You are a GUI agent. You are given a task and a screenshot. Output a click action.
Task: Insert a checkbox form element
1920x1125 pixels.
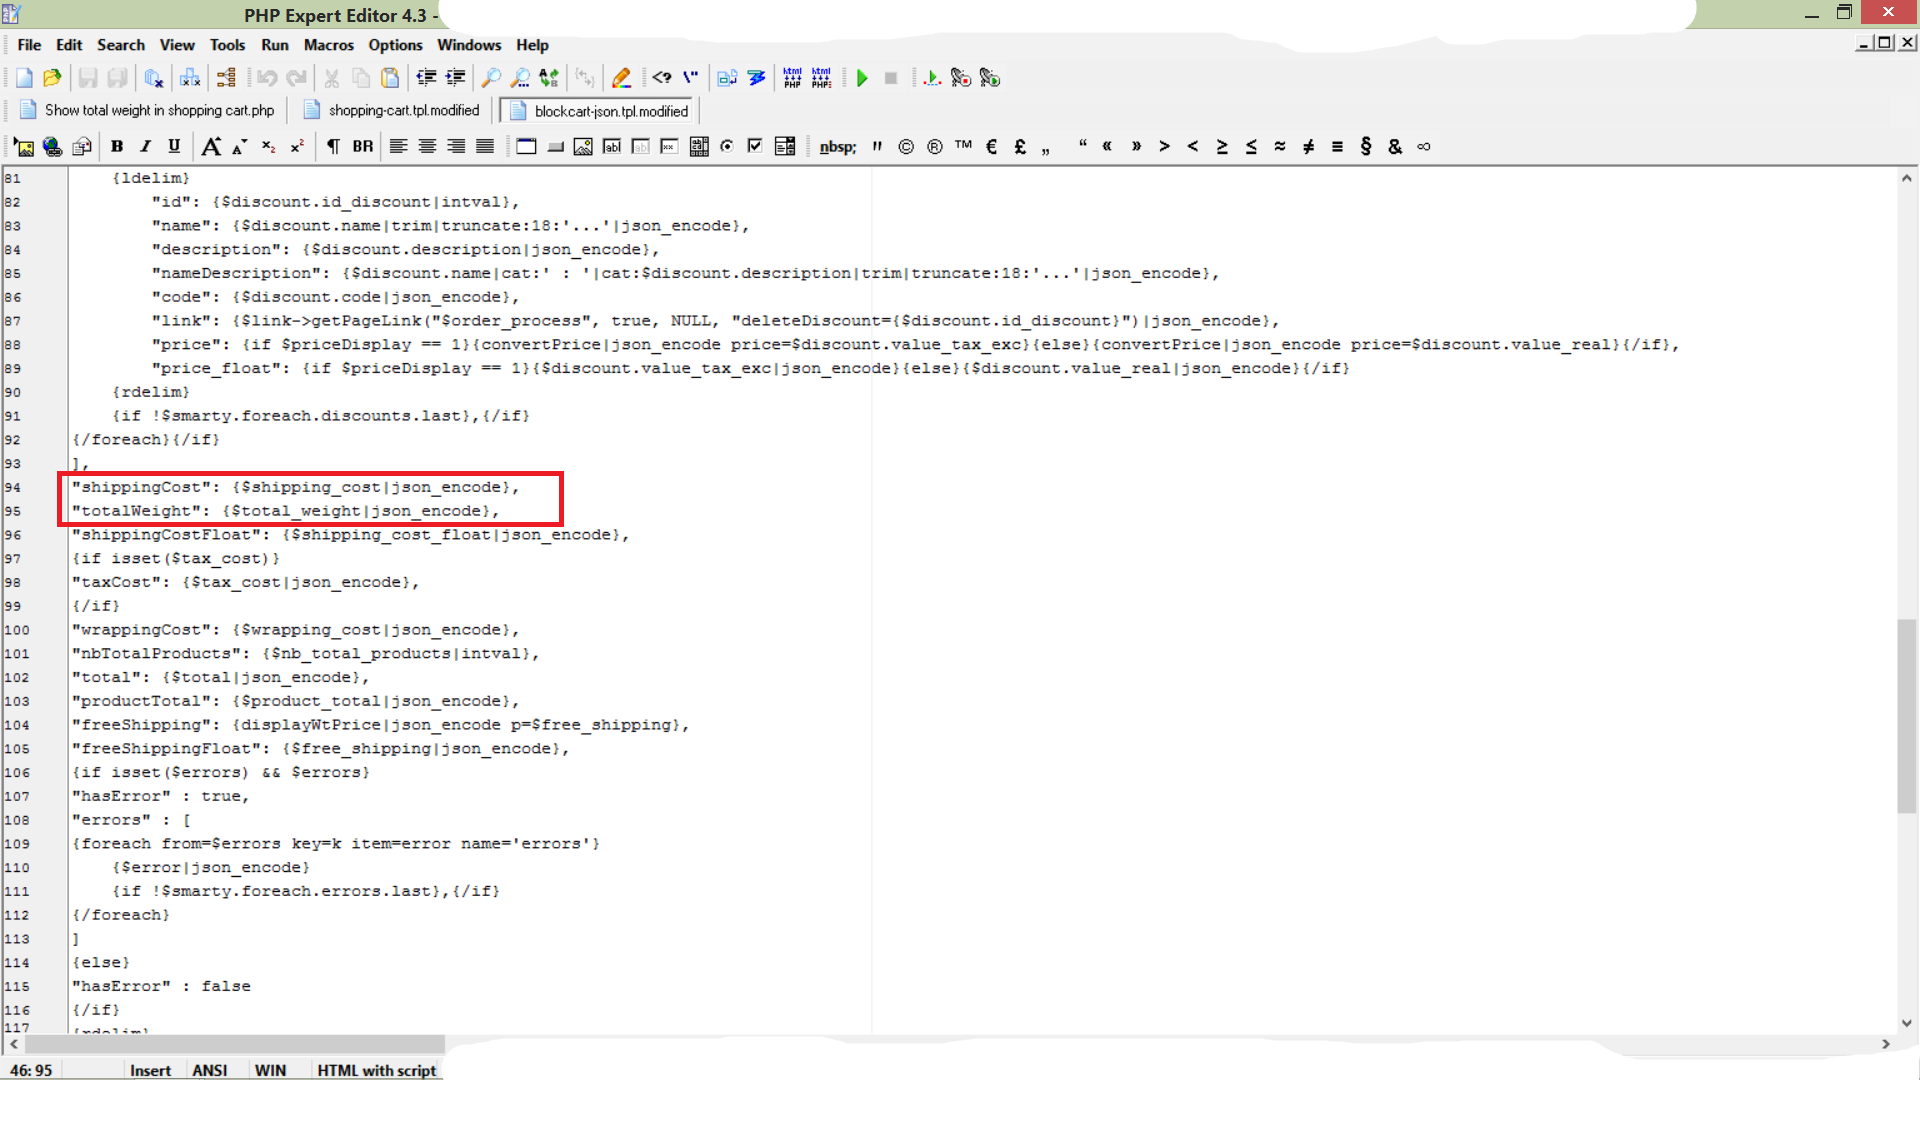(x=755, y=147)
